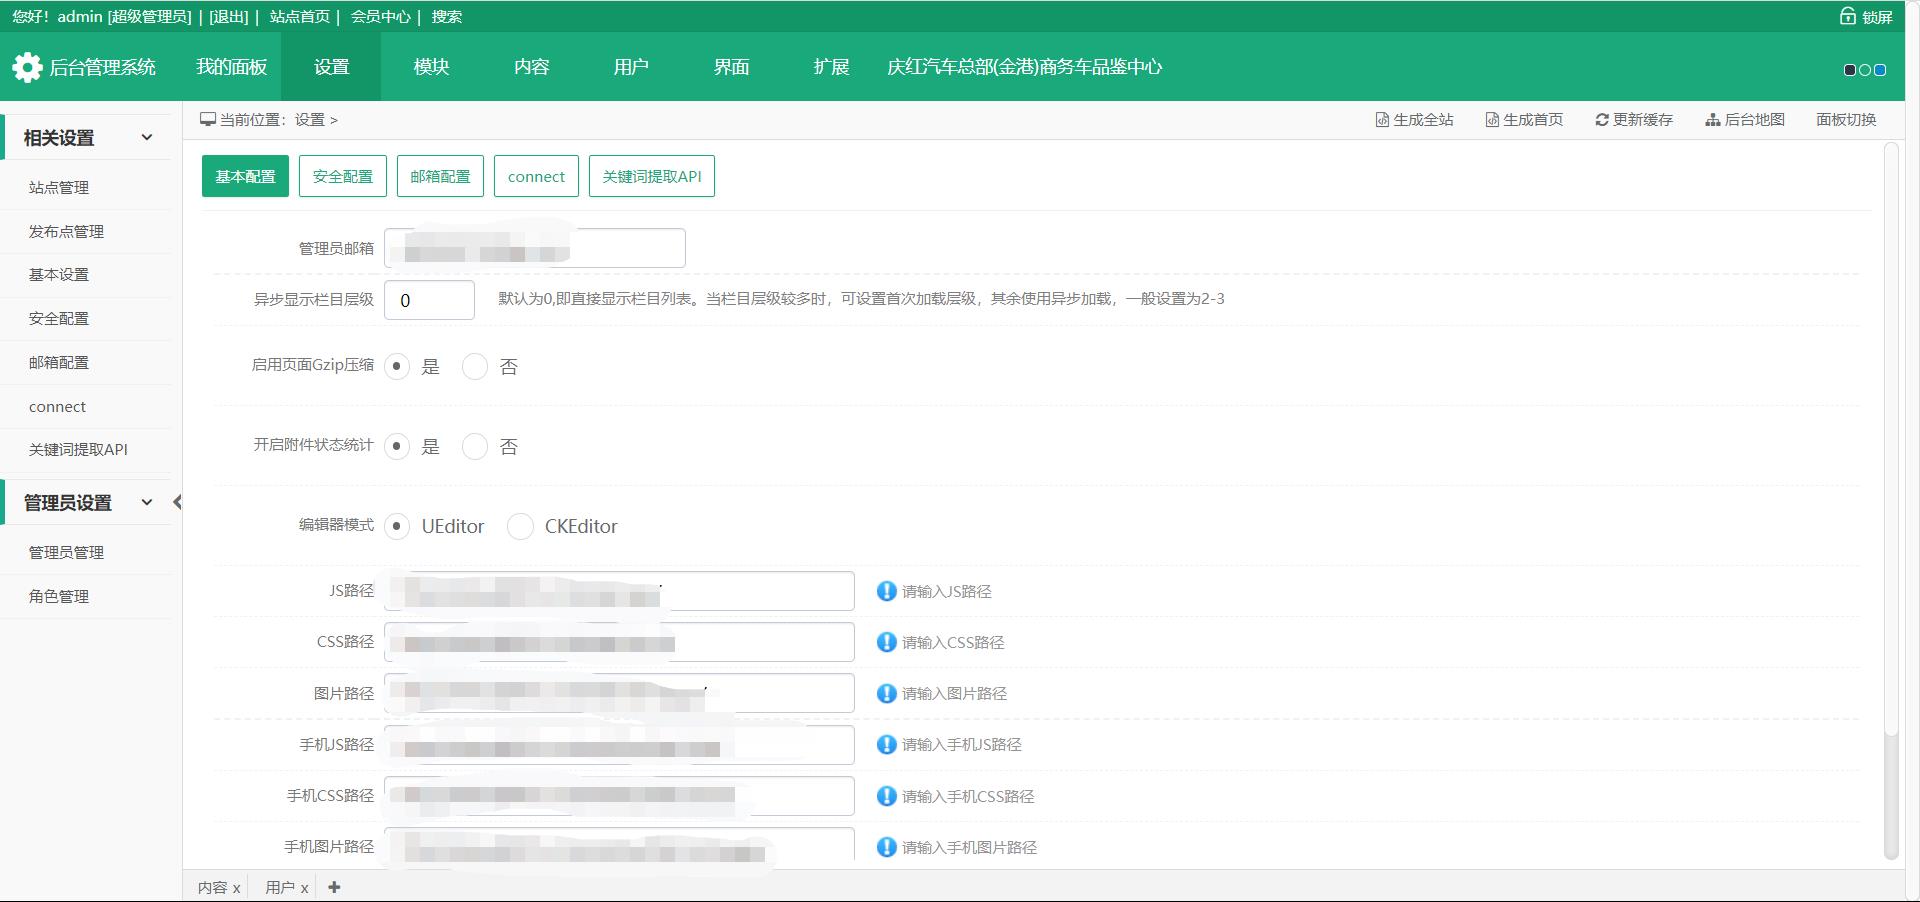Click the JS路径 input field

[x=619, y=591]
